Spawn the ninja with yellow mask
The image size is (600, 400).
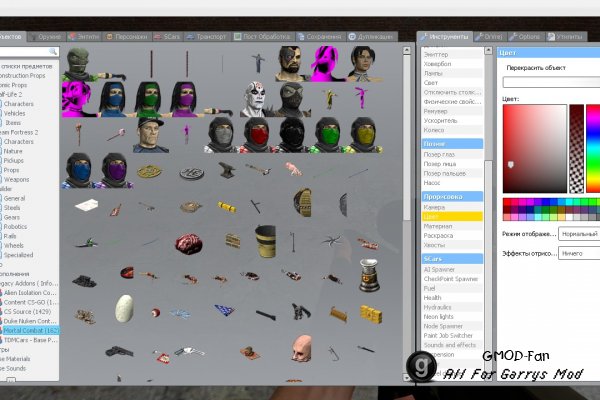click(363, 135)
